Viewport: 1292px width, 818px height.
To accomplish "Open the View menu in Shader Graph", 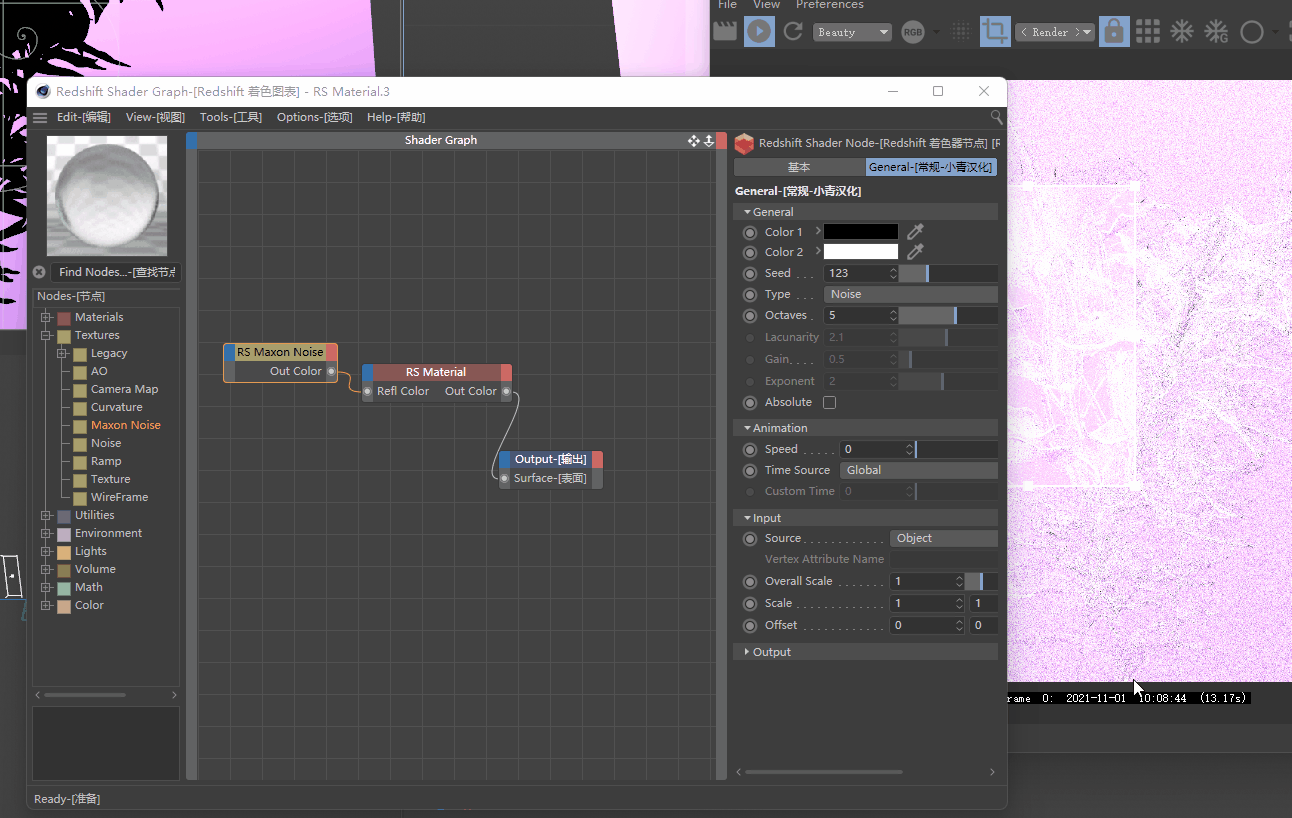I will click(155, 117).
